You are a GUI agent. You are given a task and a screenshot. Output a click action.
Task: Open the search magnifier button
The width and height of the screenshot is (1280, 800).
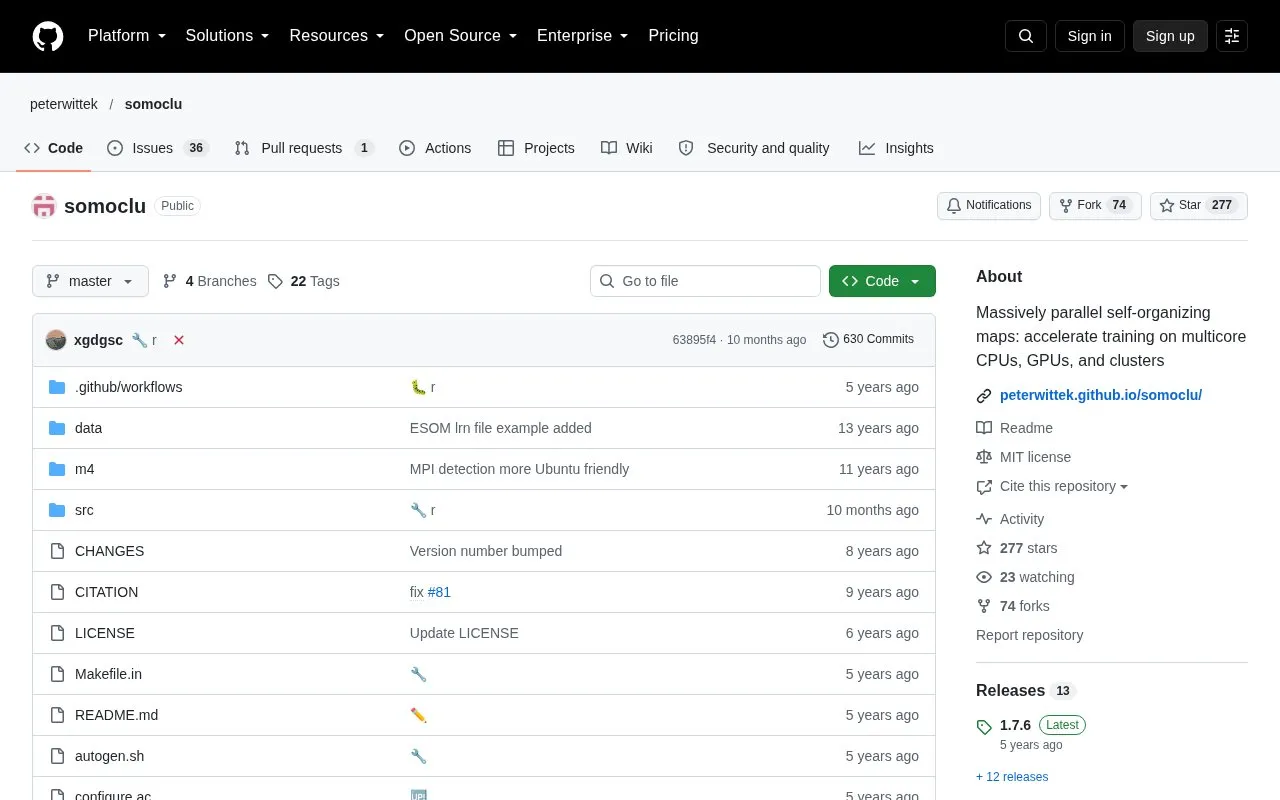coord(1026,36)
